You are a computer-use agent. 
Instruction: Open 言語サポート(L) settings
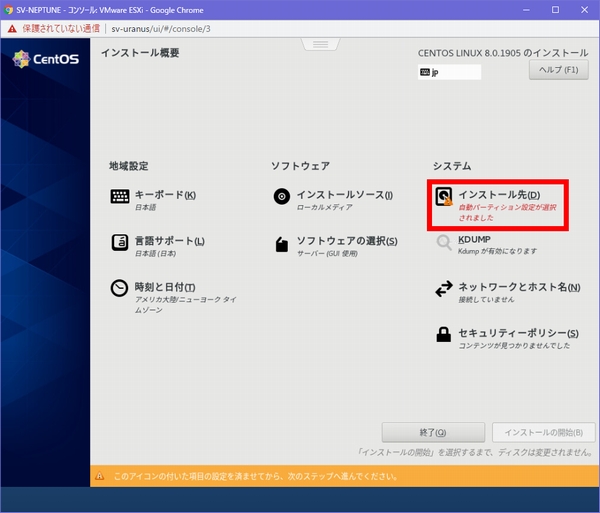pyautogui.click(x=170, y=241)
